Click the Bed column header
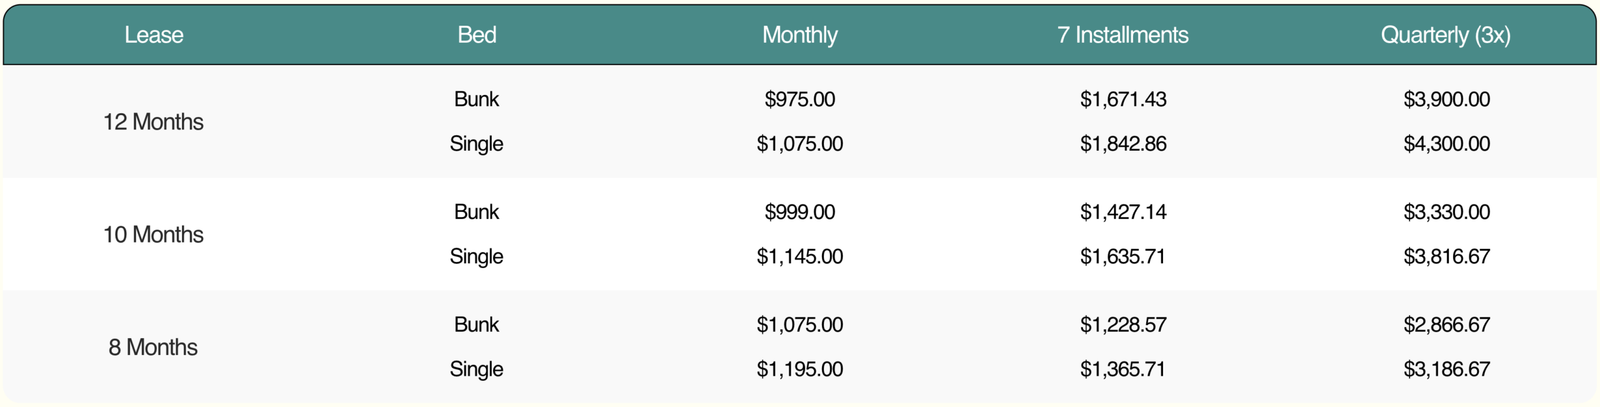The height and width of the screenshot is (407, 1600). coord(477,35)
